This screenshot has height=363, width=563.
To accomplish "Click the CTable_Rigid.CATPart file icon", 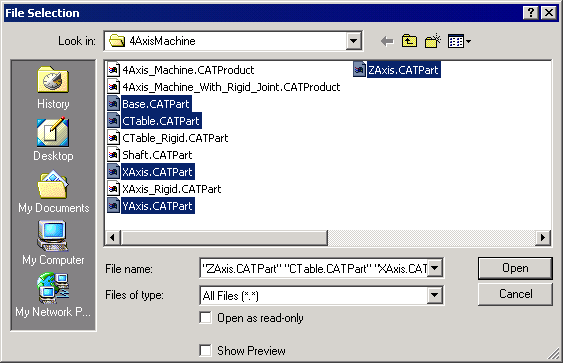I will click(x=113, y=138).
